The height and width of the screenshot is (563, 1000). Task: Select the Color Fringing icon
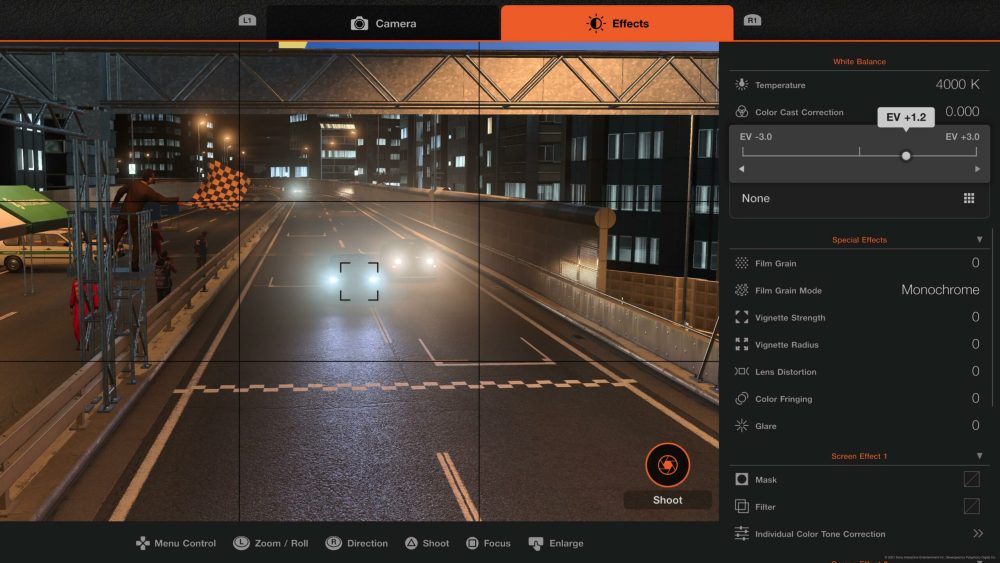point(741,398)
